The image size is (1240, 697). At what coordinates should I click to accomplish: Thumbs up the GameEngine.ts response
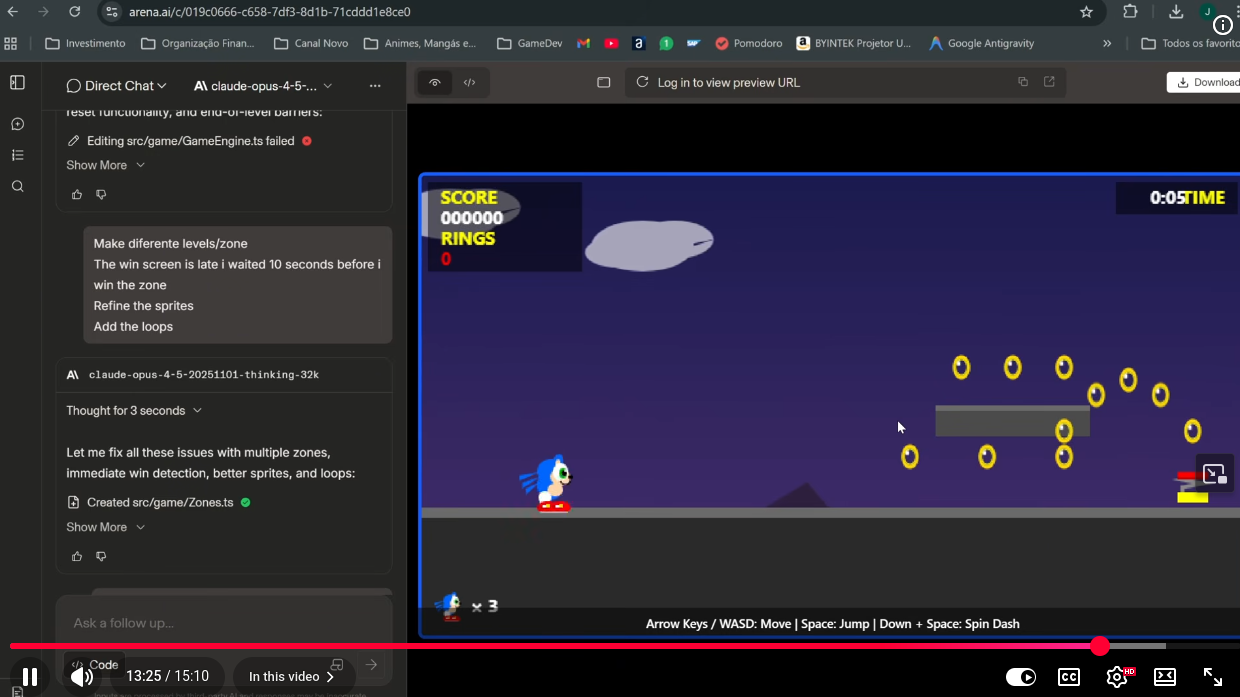(x=77, y=195)
